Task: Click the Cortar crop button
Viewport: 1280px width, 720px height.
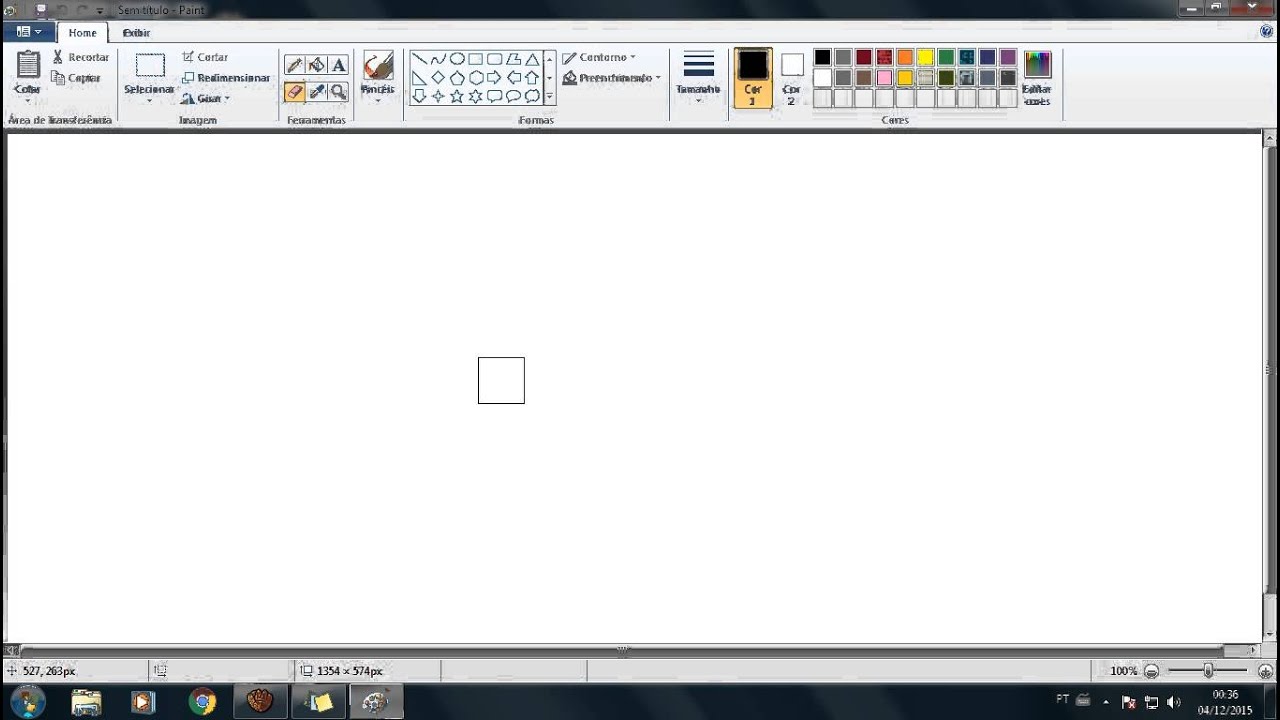Action: pyautogui.click(x=205, y=58)
